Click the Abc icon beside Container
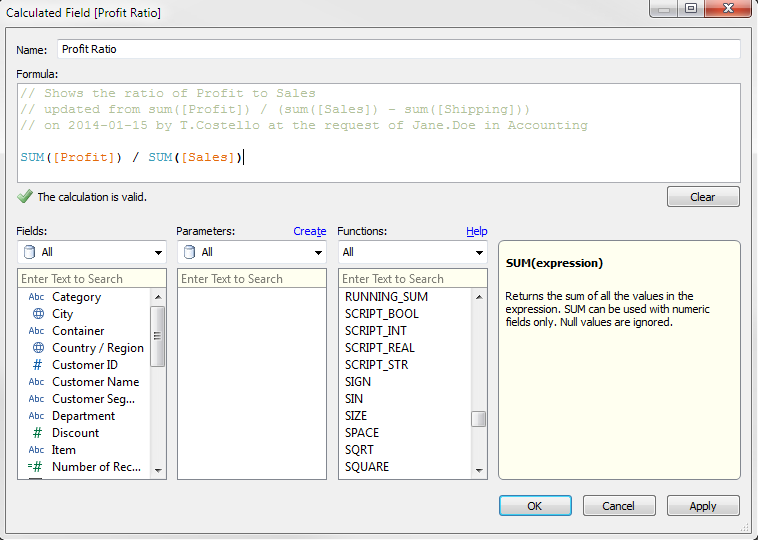Viewport: 758px width, 540px height. click(36, 331)
